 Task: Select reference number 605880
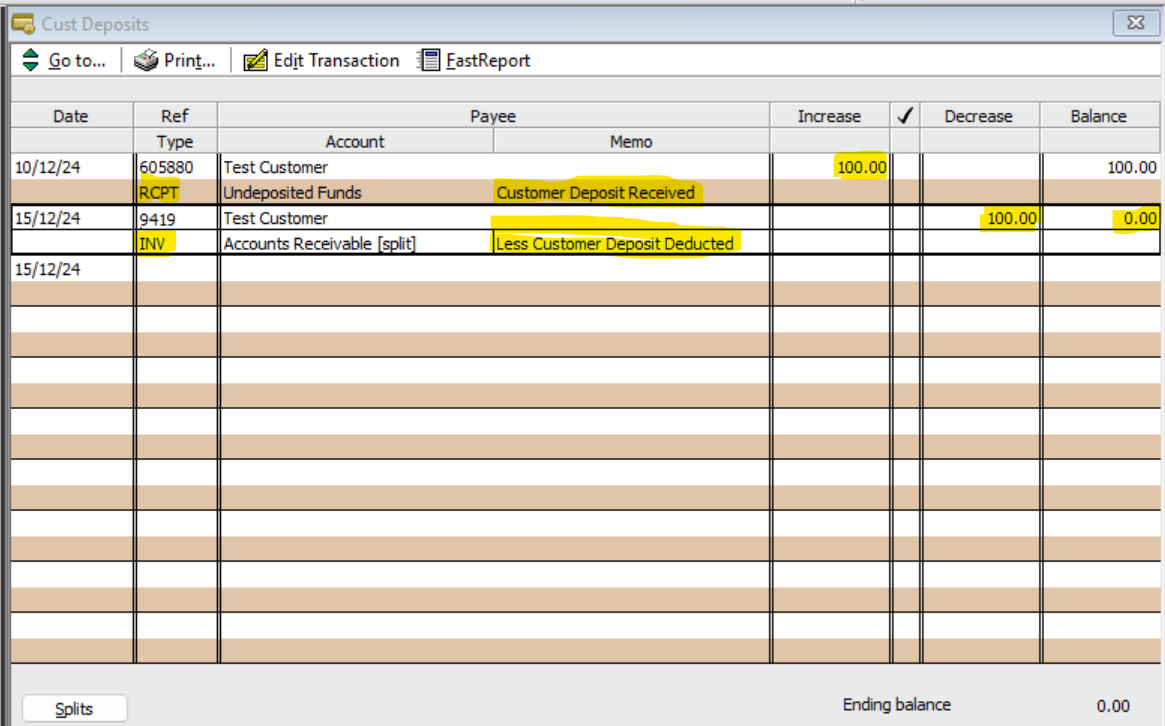(x=166, y=167)
